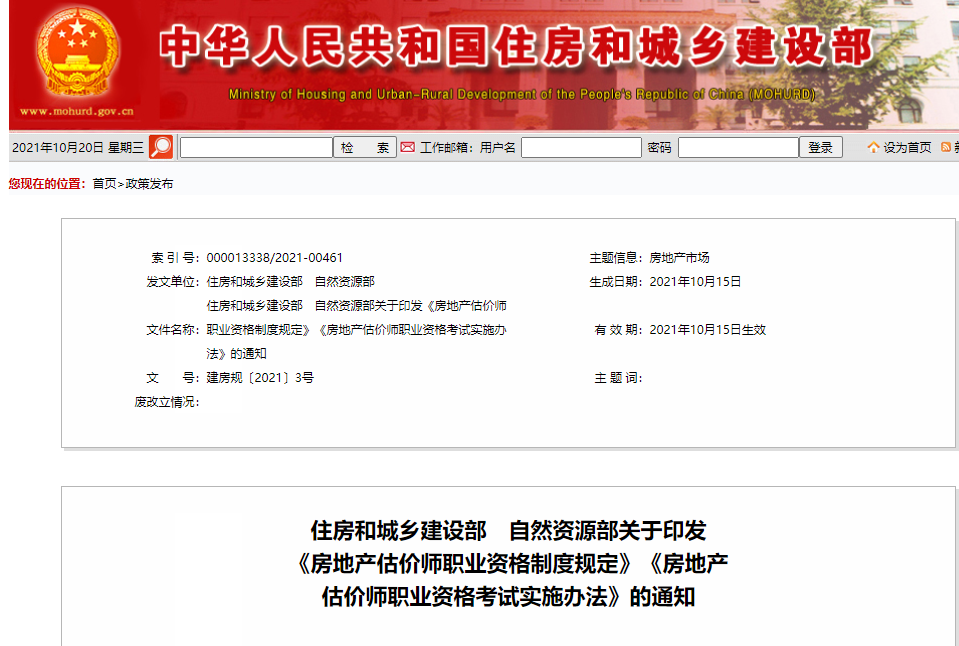
Task: Click the 密码 password field
Action: tap(738, 148)
